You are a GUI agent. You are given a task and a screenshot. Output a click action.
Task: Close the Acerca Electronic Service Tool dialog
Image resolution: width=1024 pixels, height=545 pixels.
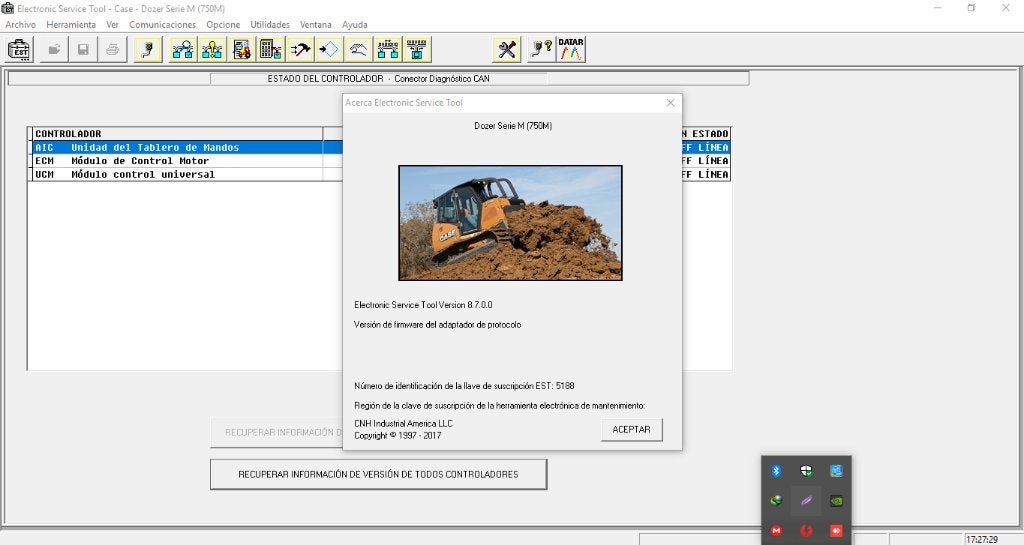(x=670, y=102)
